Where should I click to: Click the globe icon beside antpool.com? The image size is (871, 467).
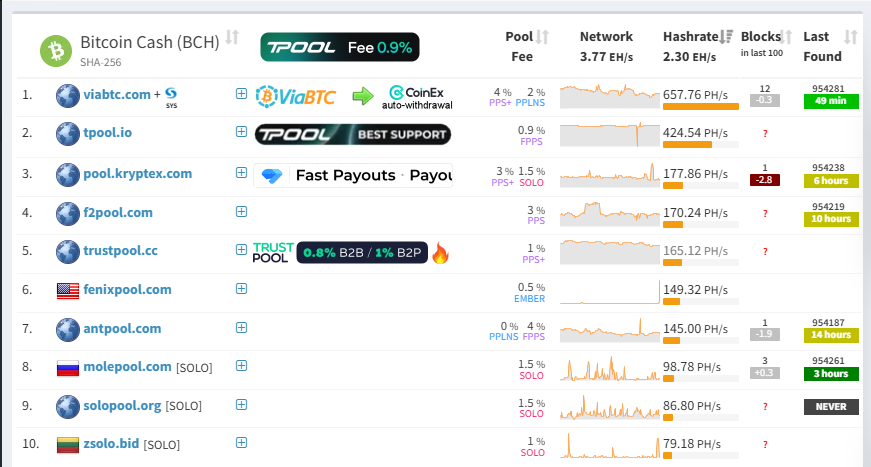pos(68,329)
